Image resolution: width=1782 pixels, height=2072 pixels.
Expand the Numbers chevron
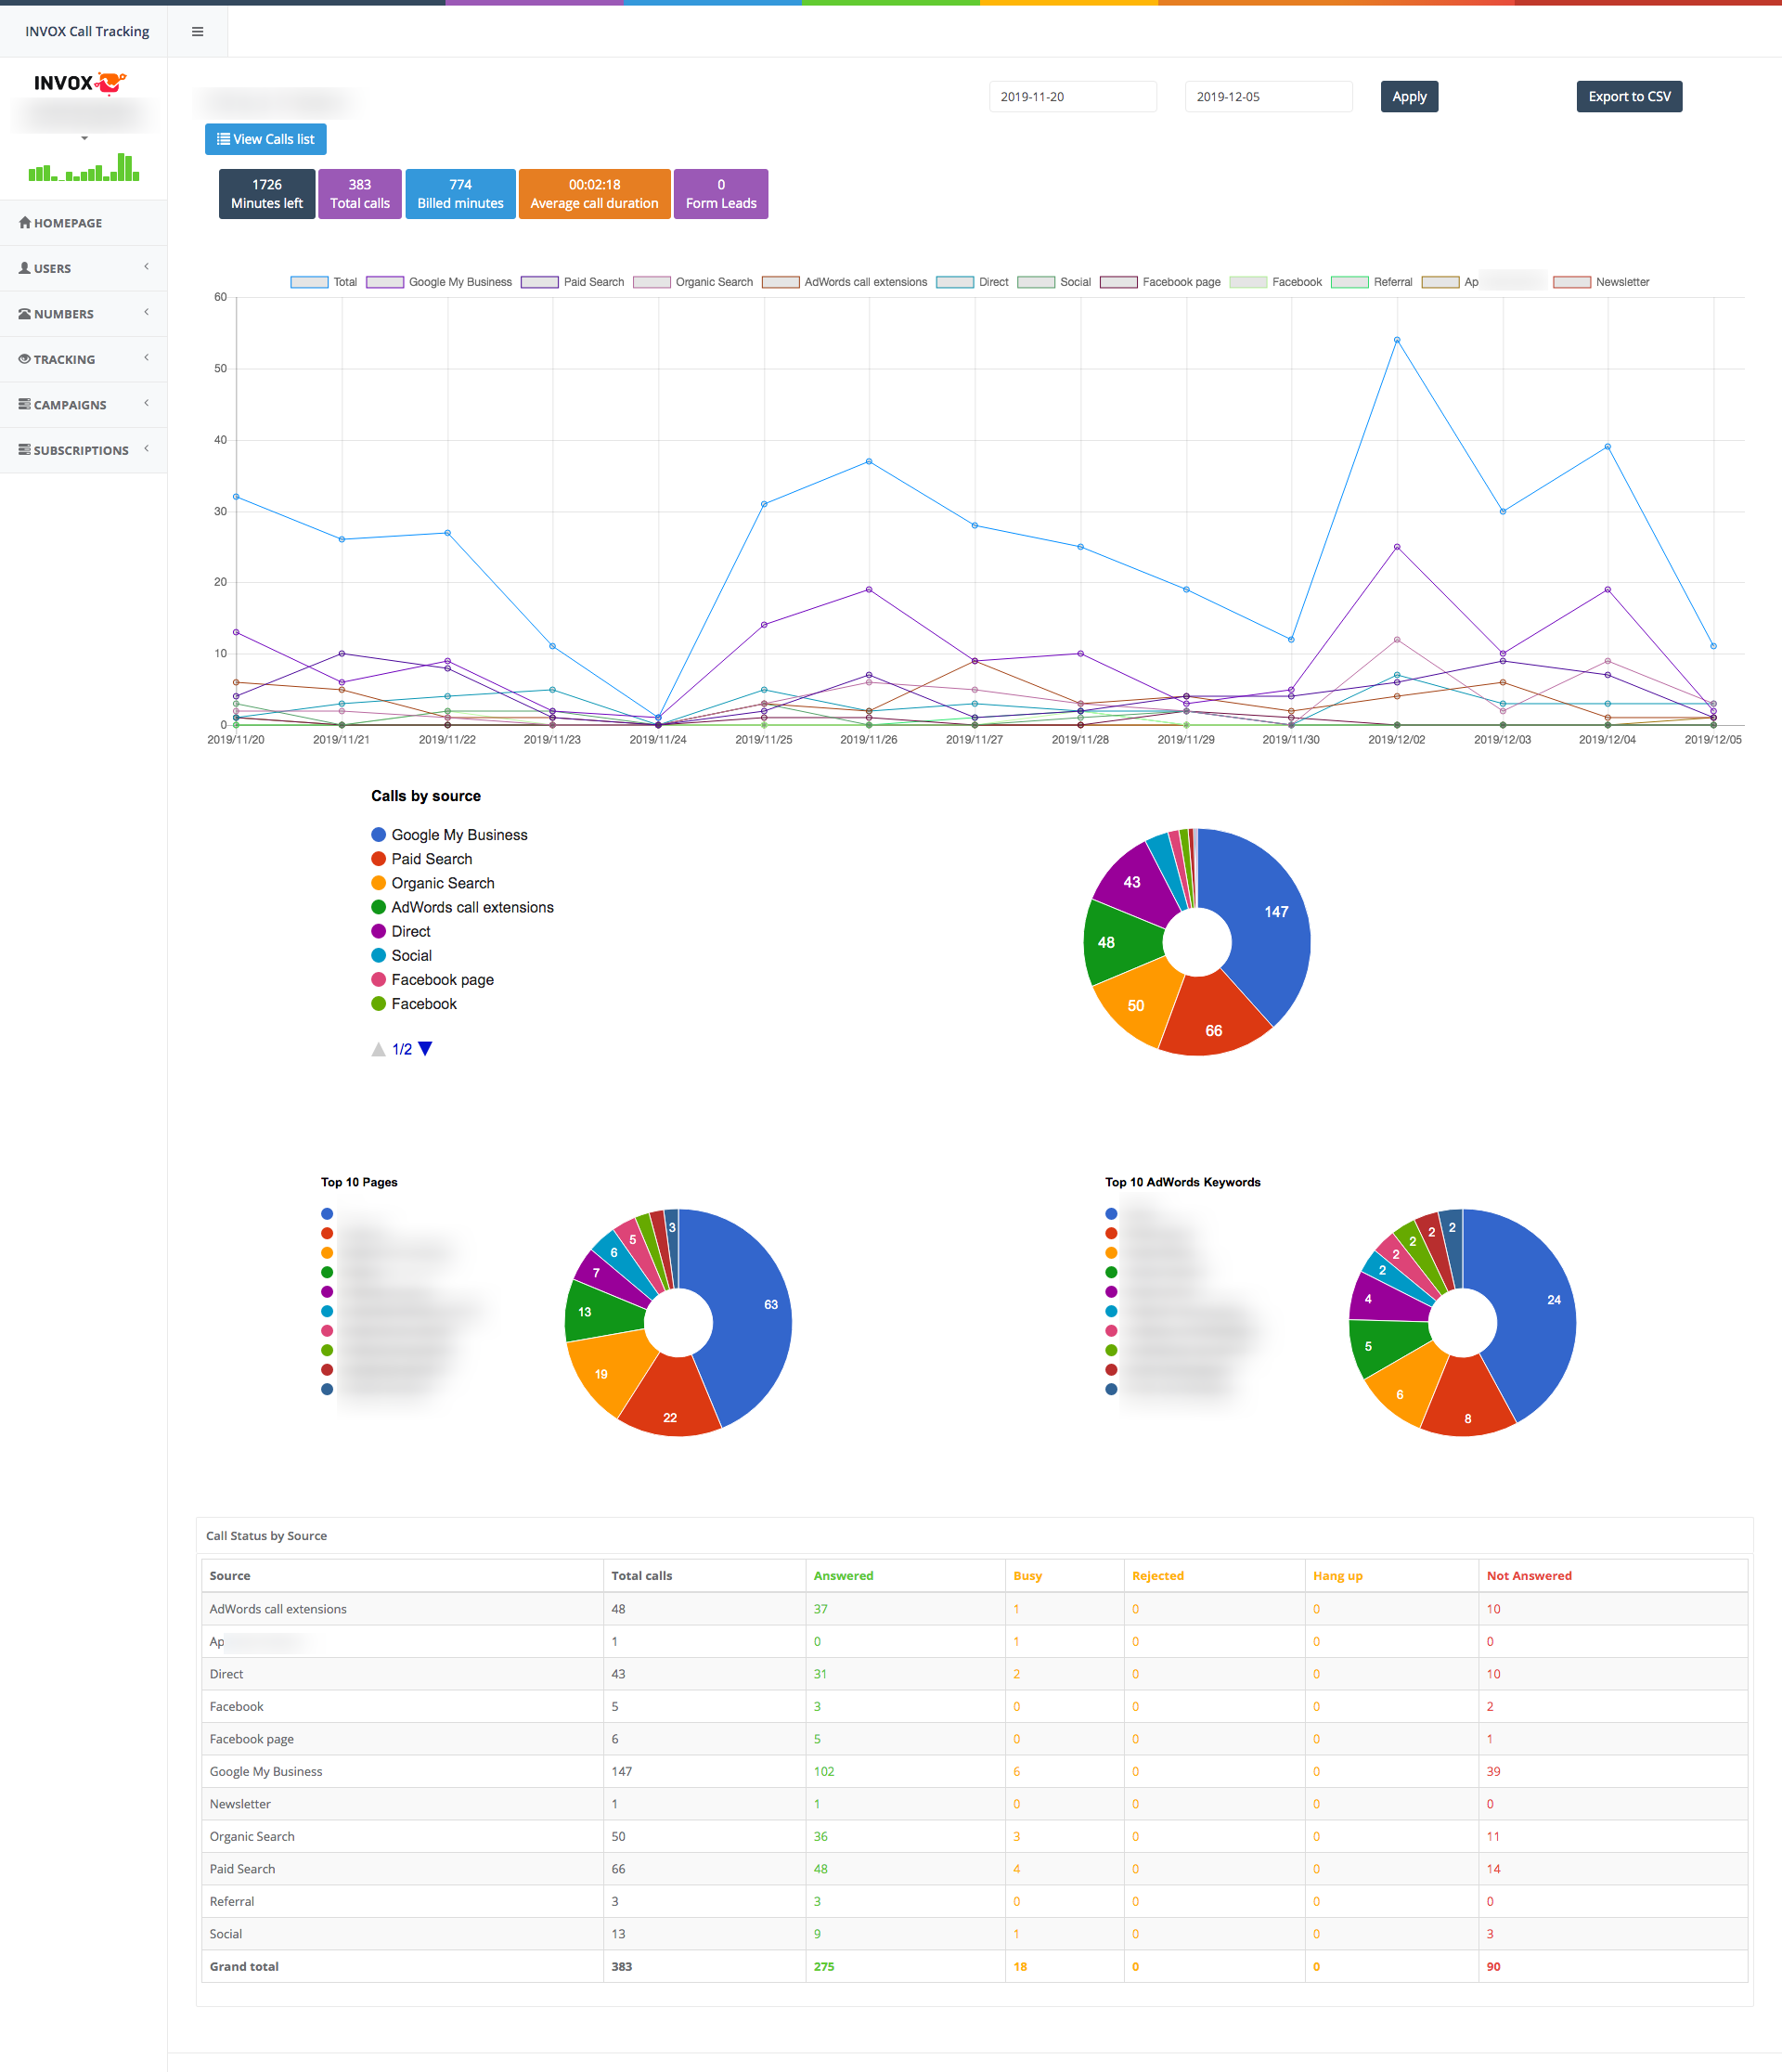pyautogui.click(x=146, y=312)
